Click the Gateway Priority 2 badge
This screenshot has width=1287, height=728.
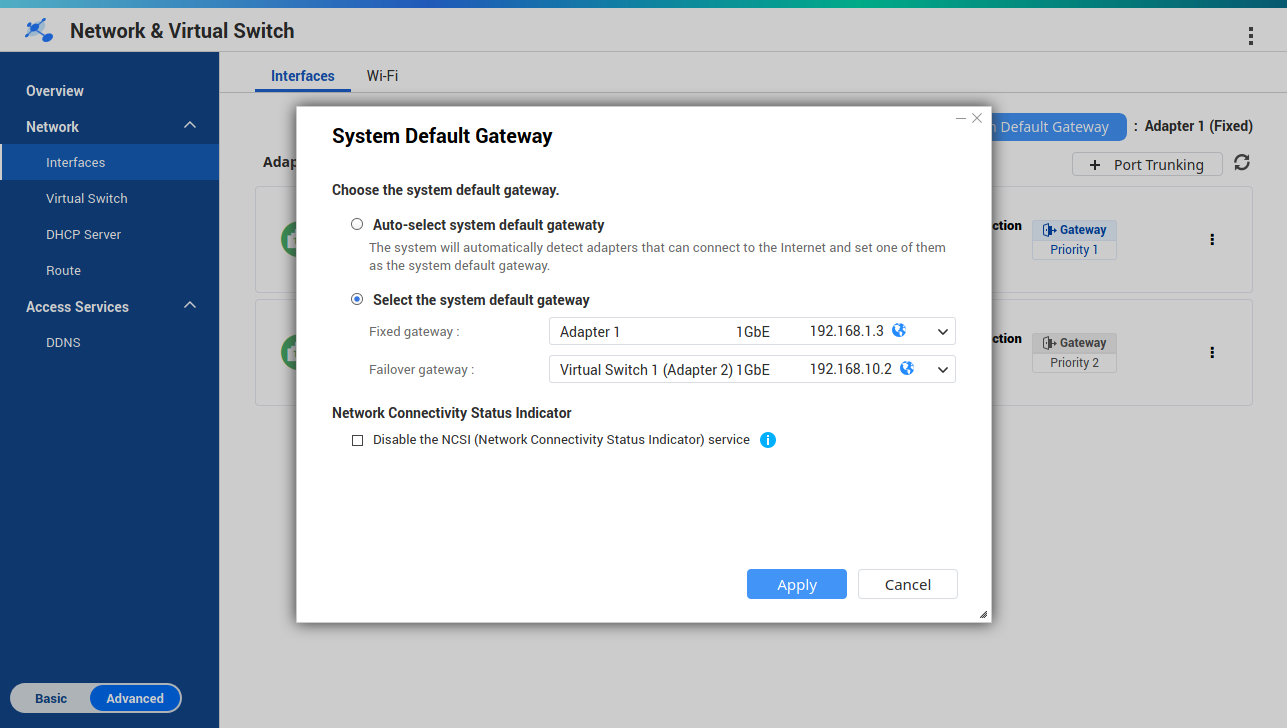(x=1074, y=353)
